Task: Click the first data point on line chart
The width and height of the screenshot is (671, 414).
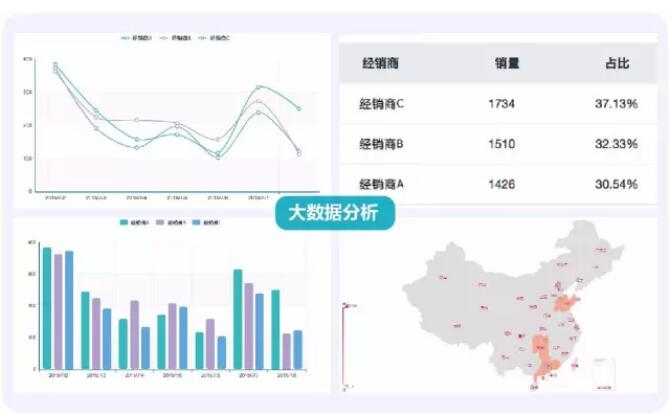Action: click(55, 68)
